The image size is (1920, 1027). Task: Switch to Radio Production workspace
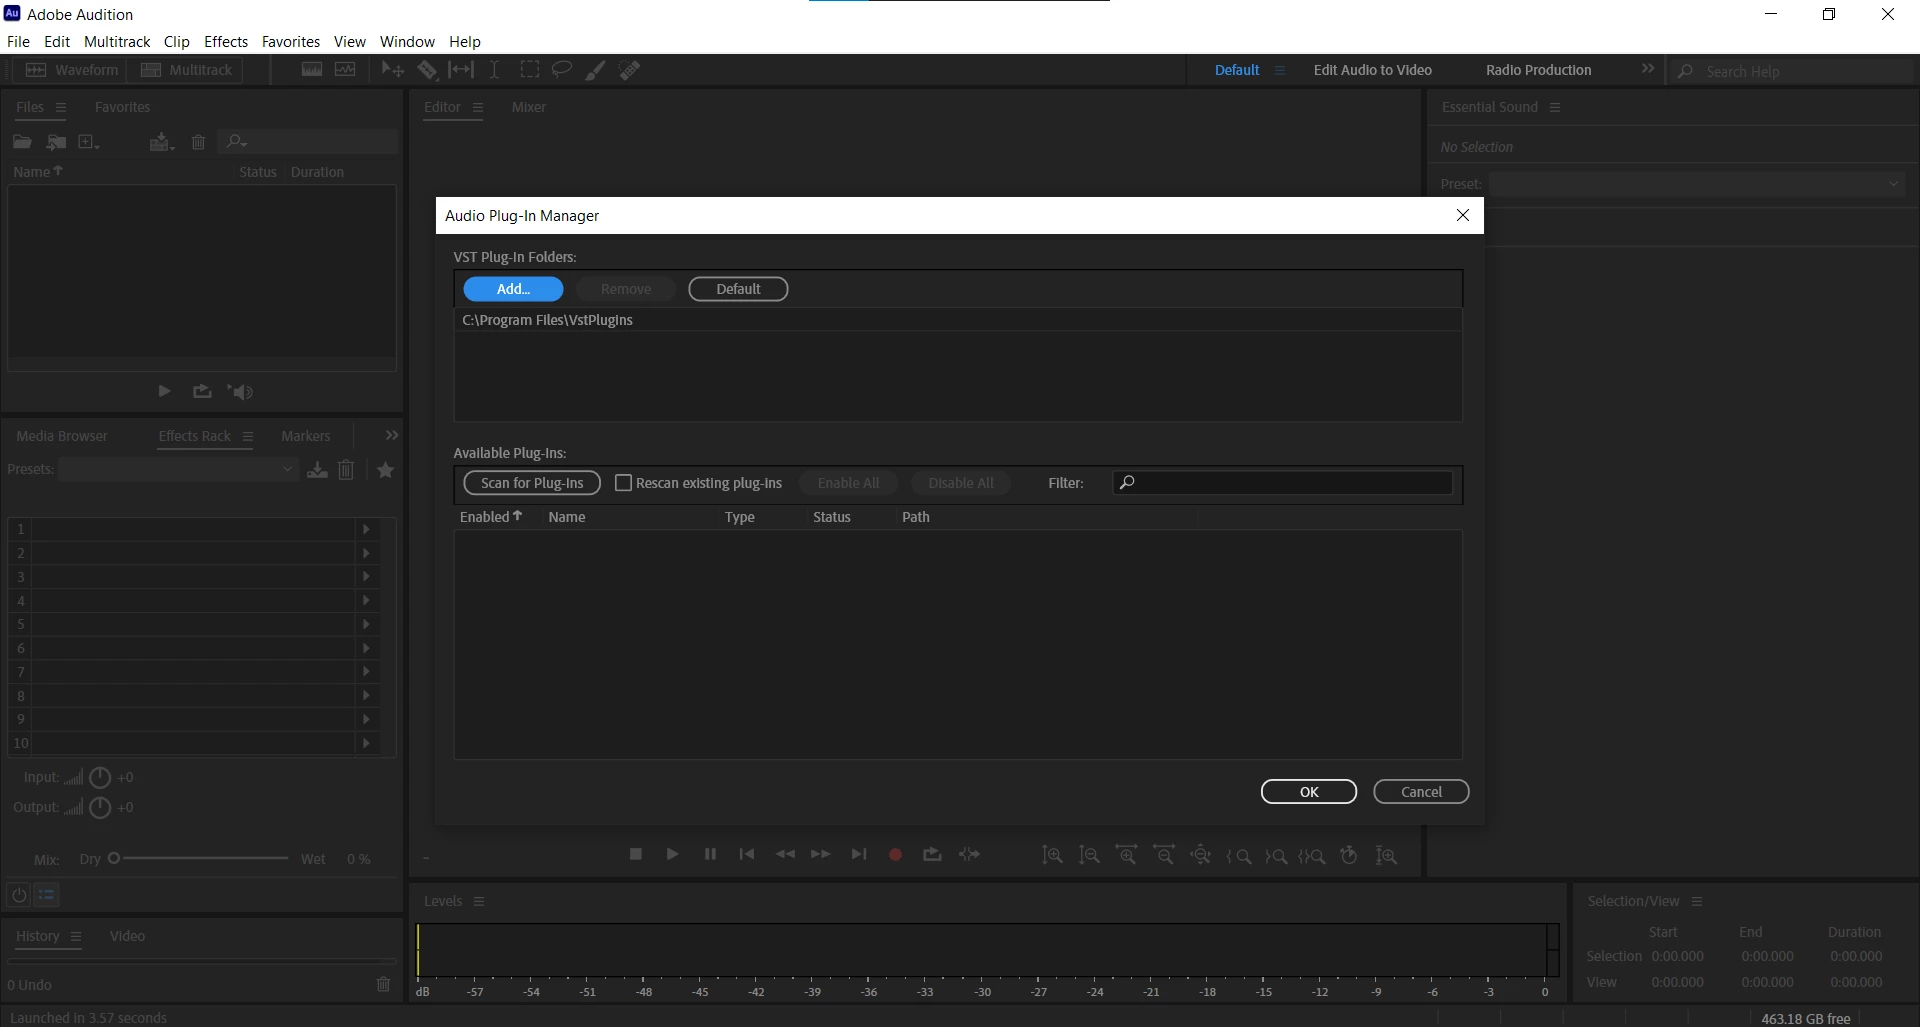[1538, 70]
